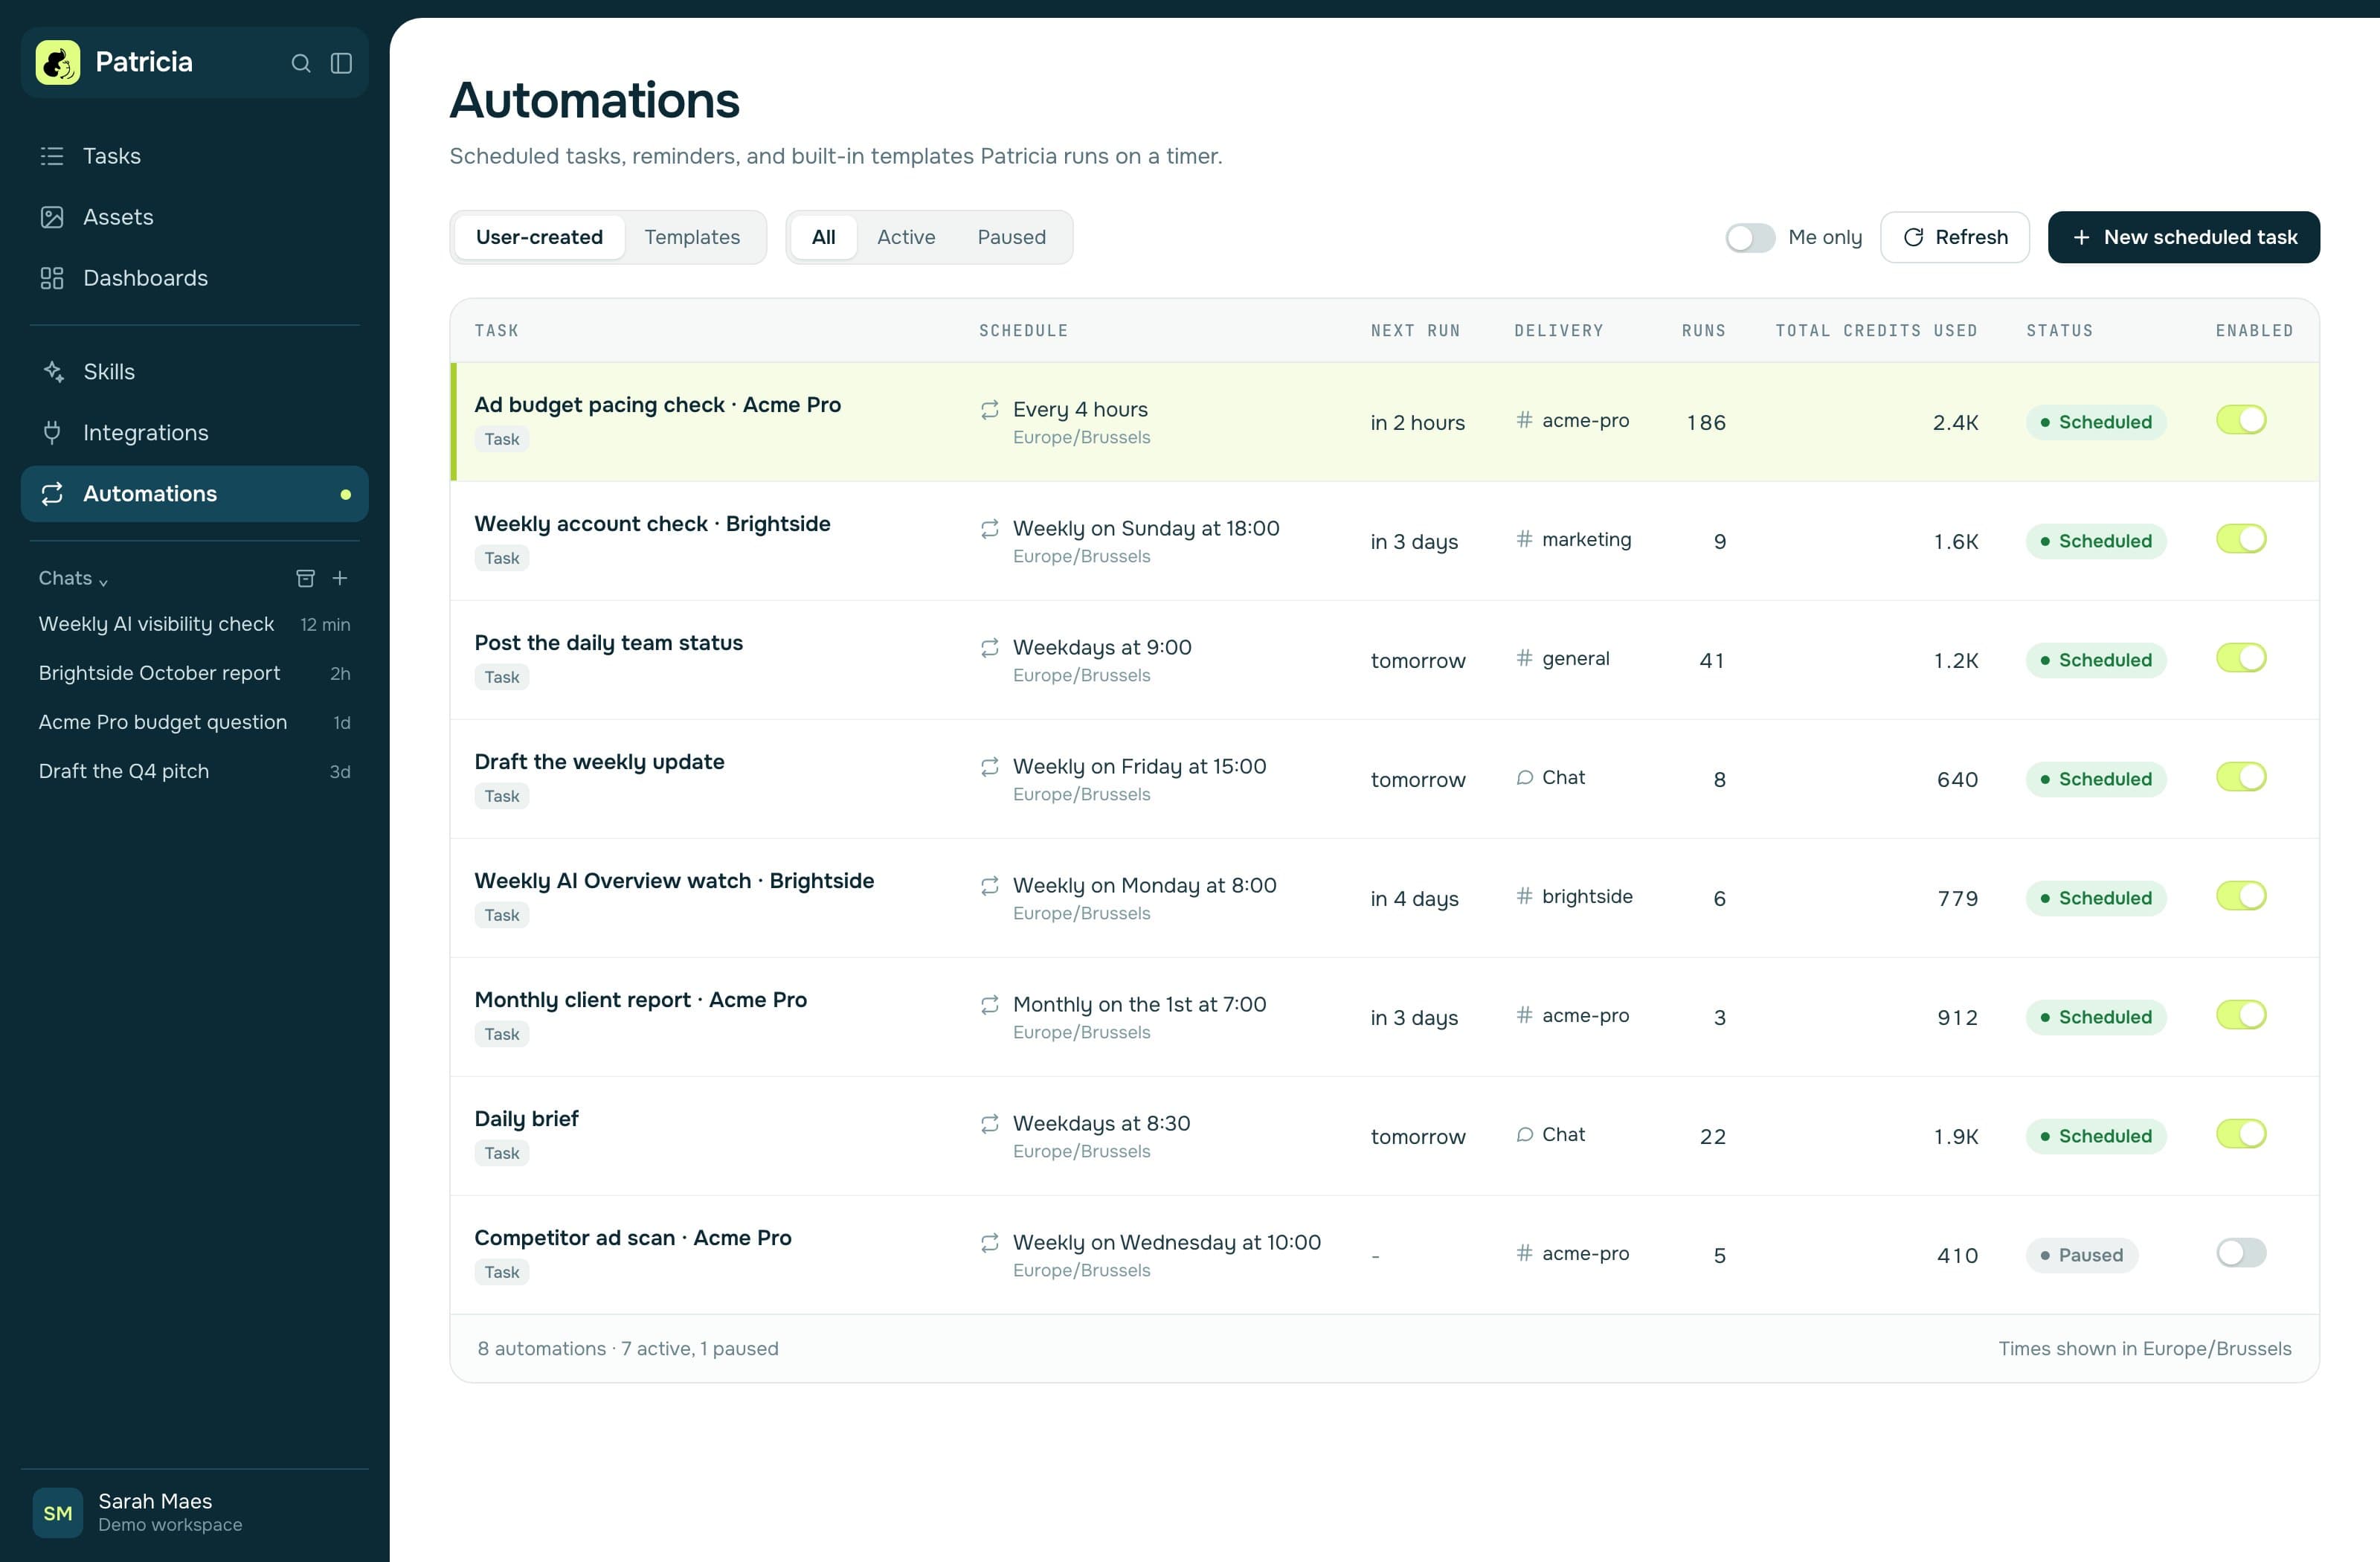Collapse sidebar with the panel icon

tap(341, 63)
